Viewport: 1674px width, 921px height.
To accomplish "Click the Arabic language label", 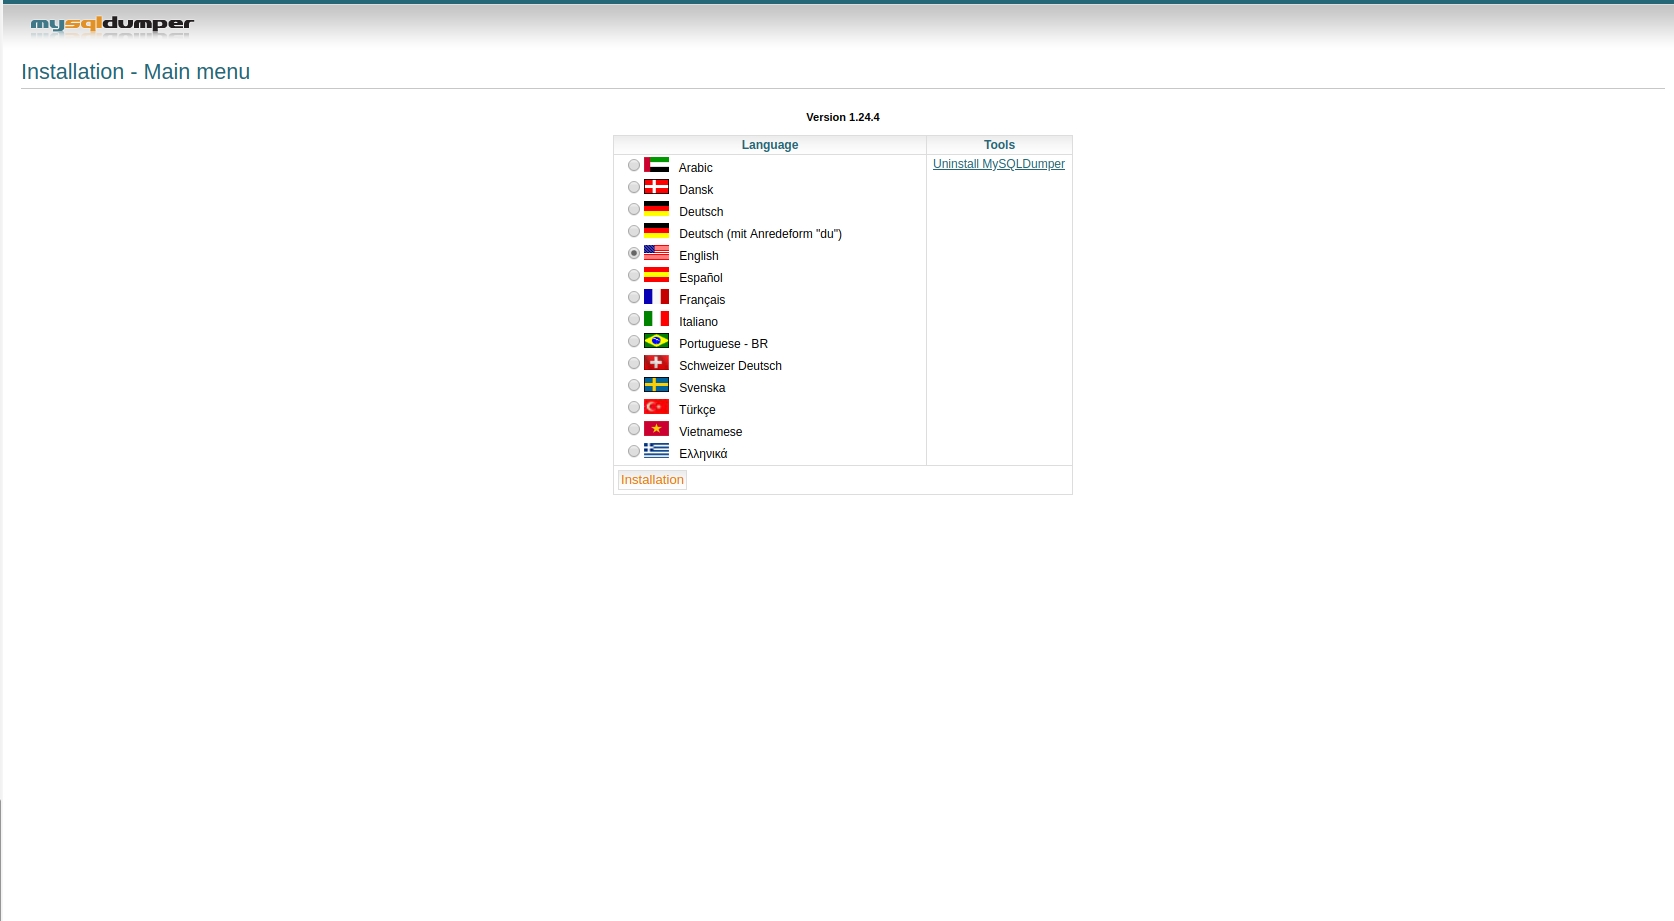I will pos(696,168).
